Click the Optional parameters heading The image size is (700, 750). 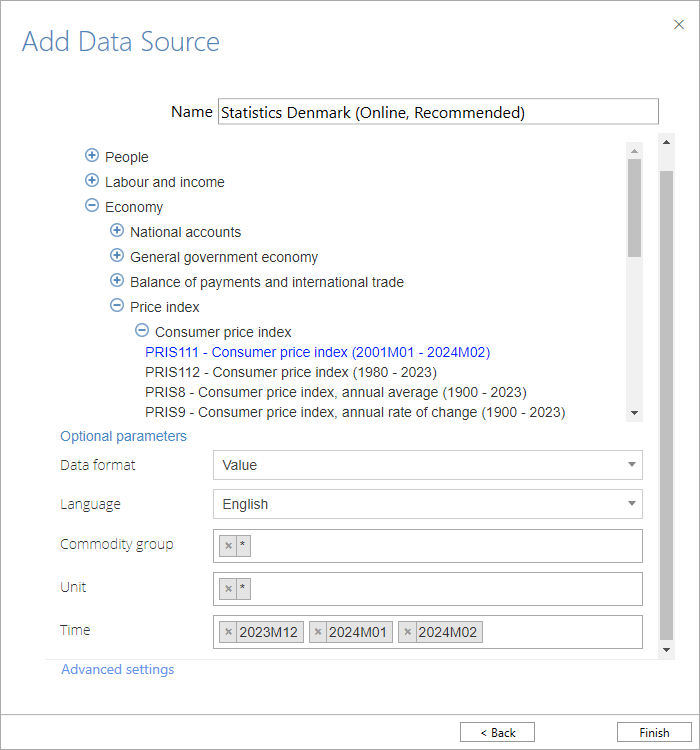(123, 436)
